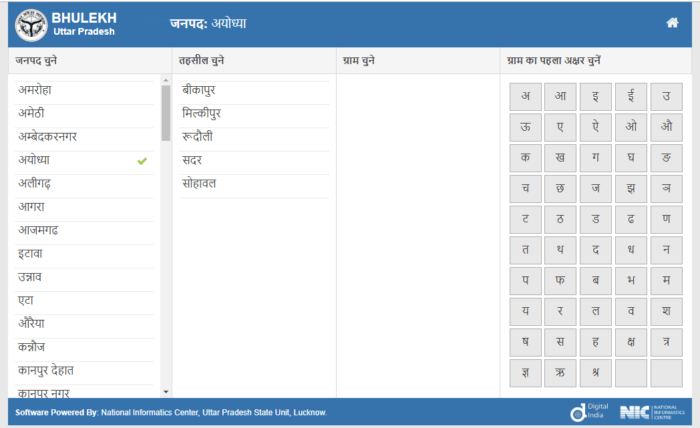Choose first letter प
The image size is (700, 428).
tap(525, 281)
